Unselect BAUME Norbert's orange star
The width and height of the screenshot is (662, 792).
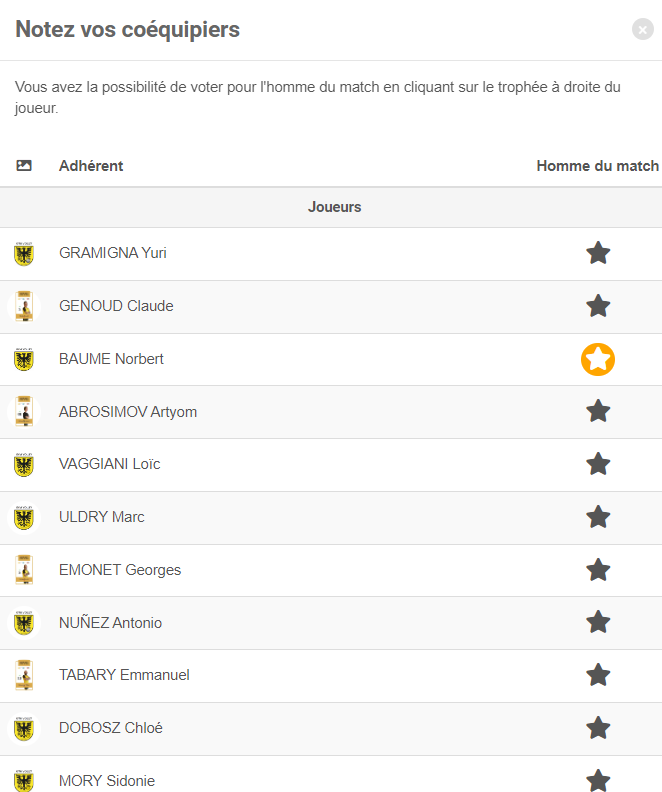(x=598, y=359)
